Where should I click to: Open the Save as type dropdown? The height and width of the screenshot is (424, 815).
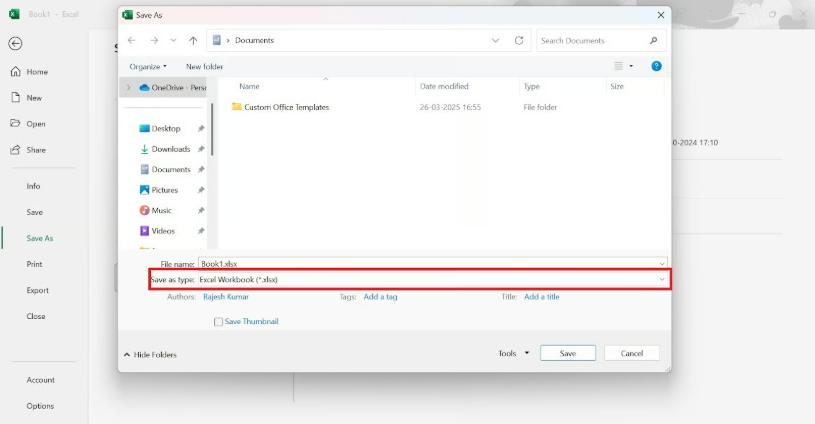point(430,280)
